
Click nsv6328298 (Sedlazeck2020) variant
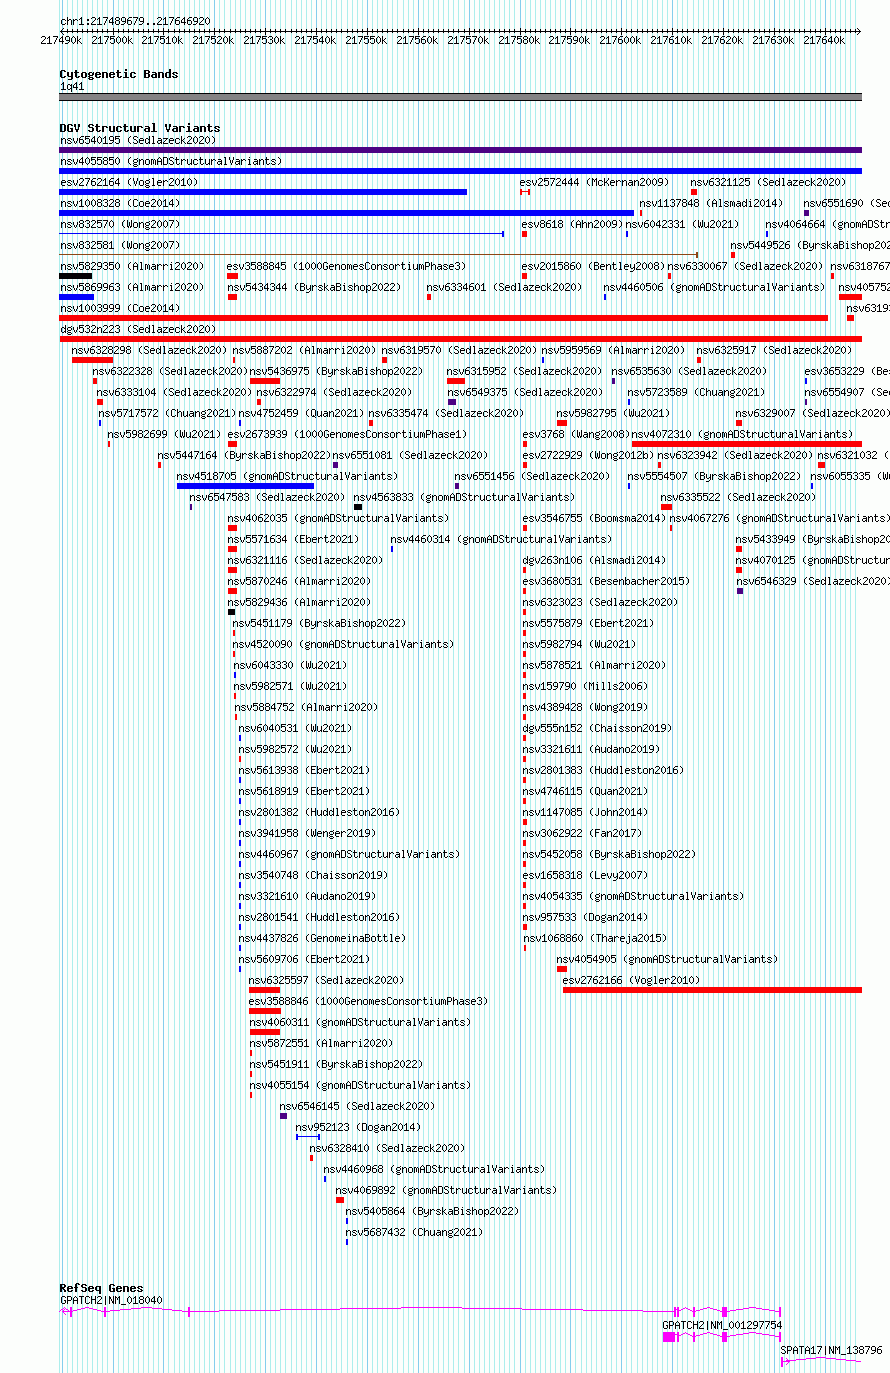(x=92, y=360)
